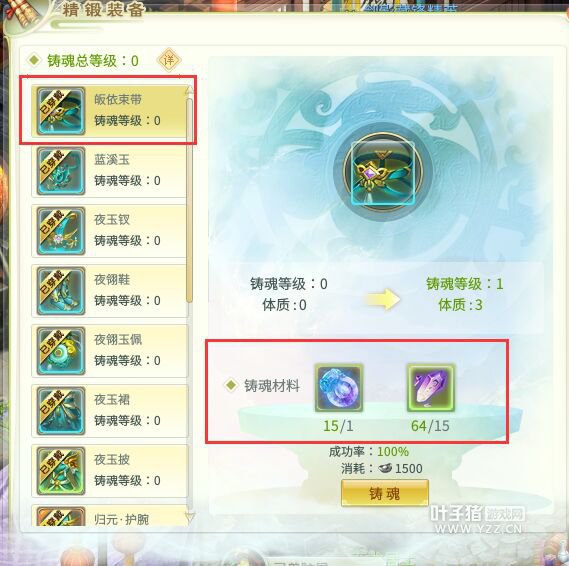Click the 夜翎鞋 list entry text
This screenshot has width=569, height=566.
coord(112,279)
